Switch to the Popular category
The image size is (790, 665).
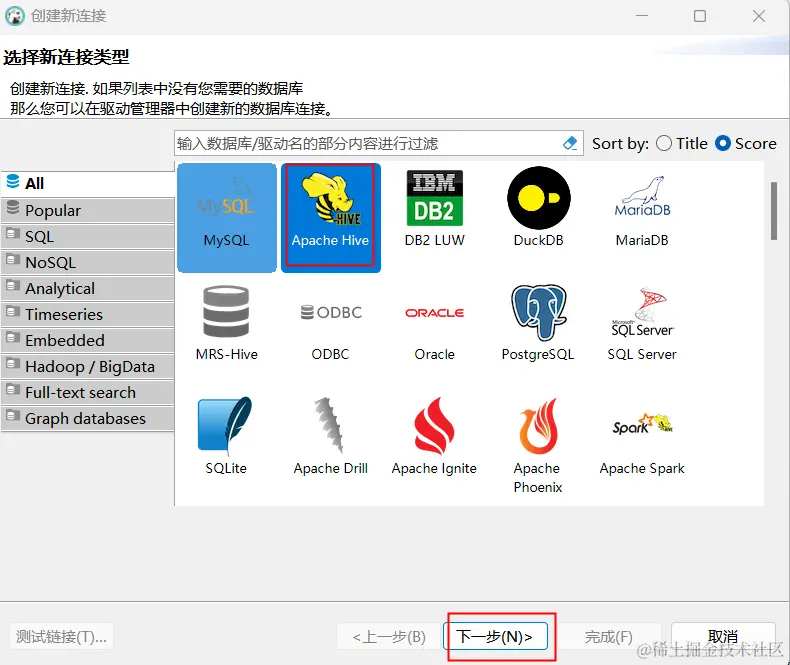[88, 210]
